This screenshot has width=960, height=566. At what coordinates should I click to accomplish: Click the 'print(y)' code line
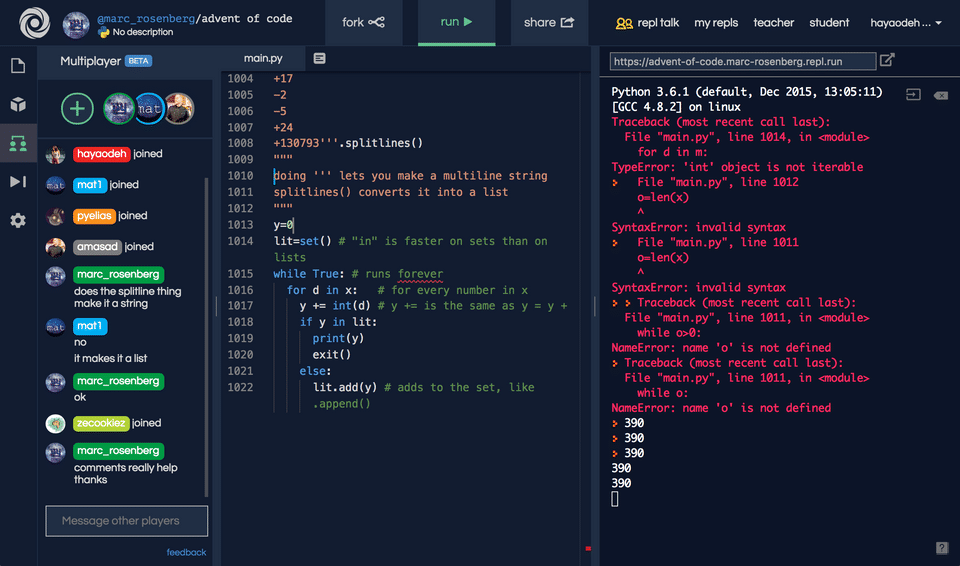[338, 338]
